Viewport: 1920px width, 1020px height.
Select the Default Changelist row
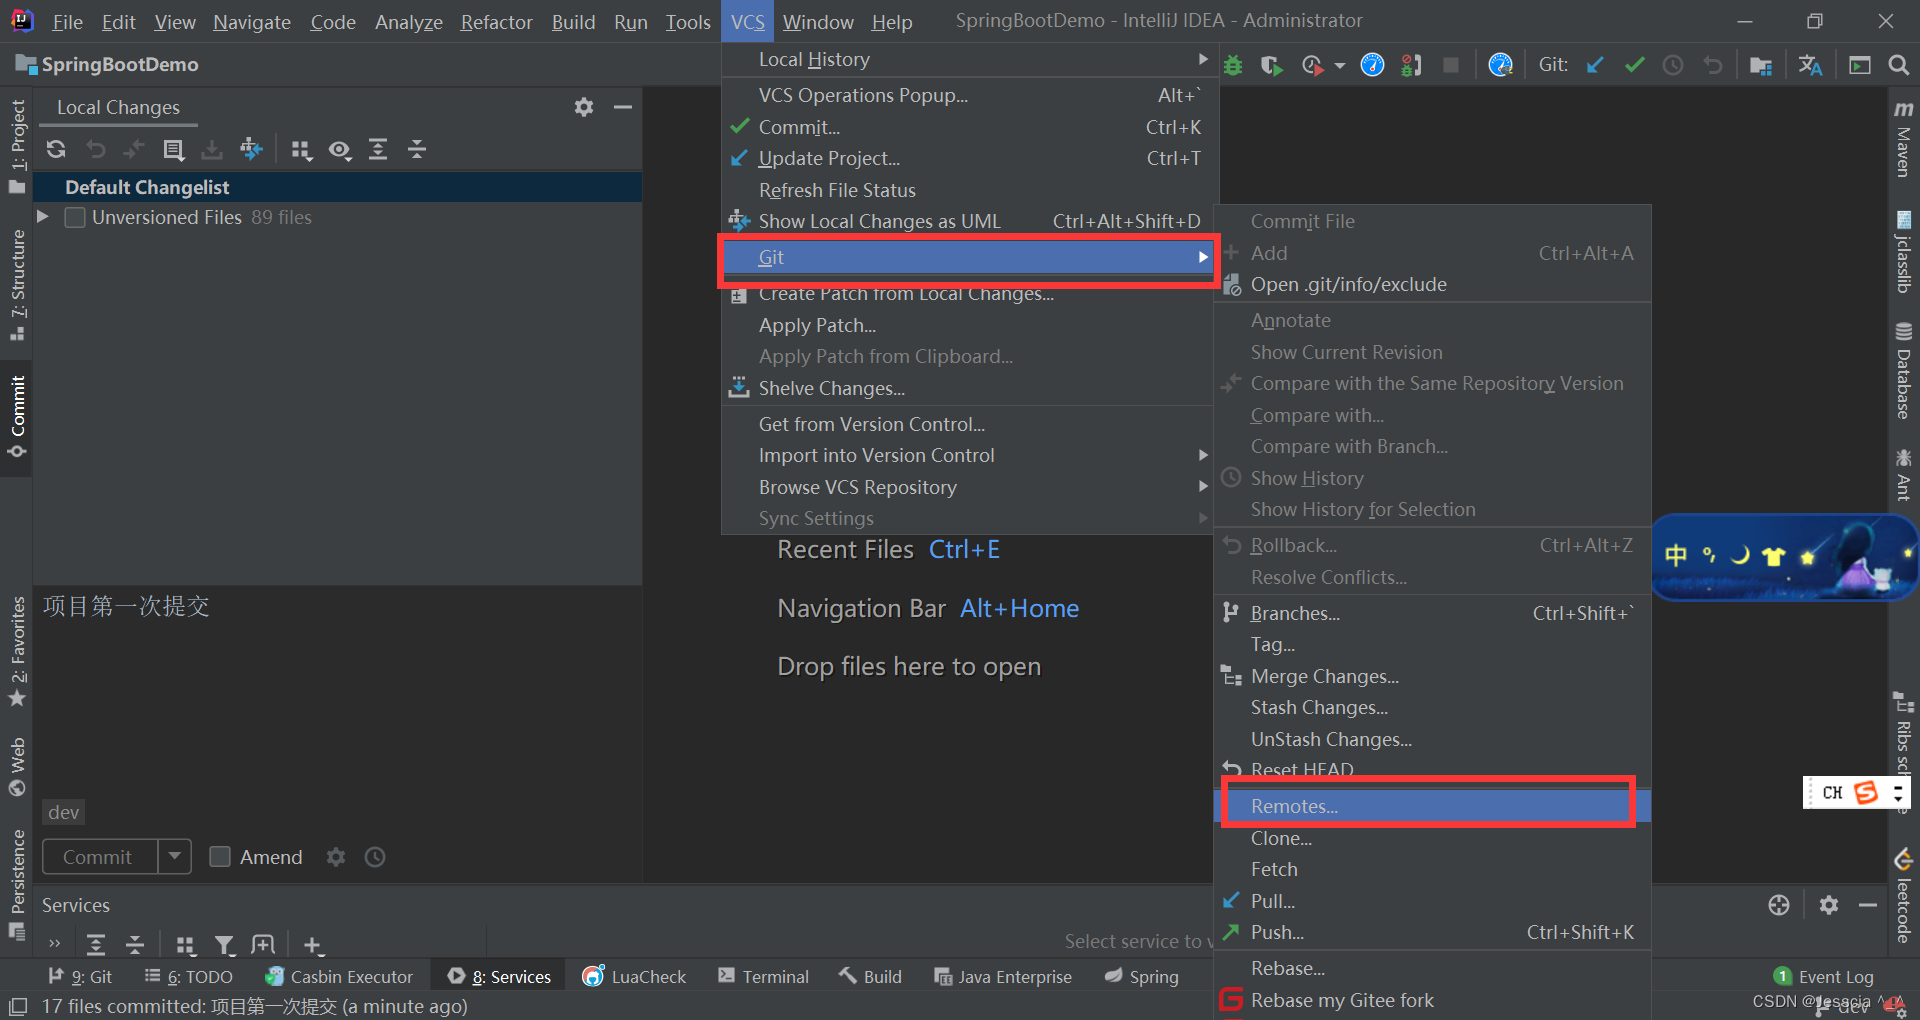338,187
